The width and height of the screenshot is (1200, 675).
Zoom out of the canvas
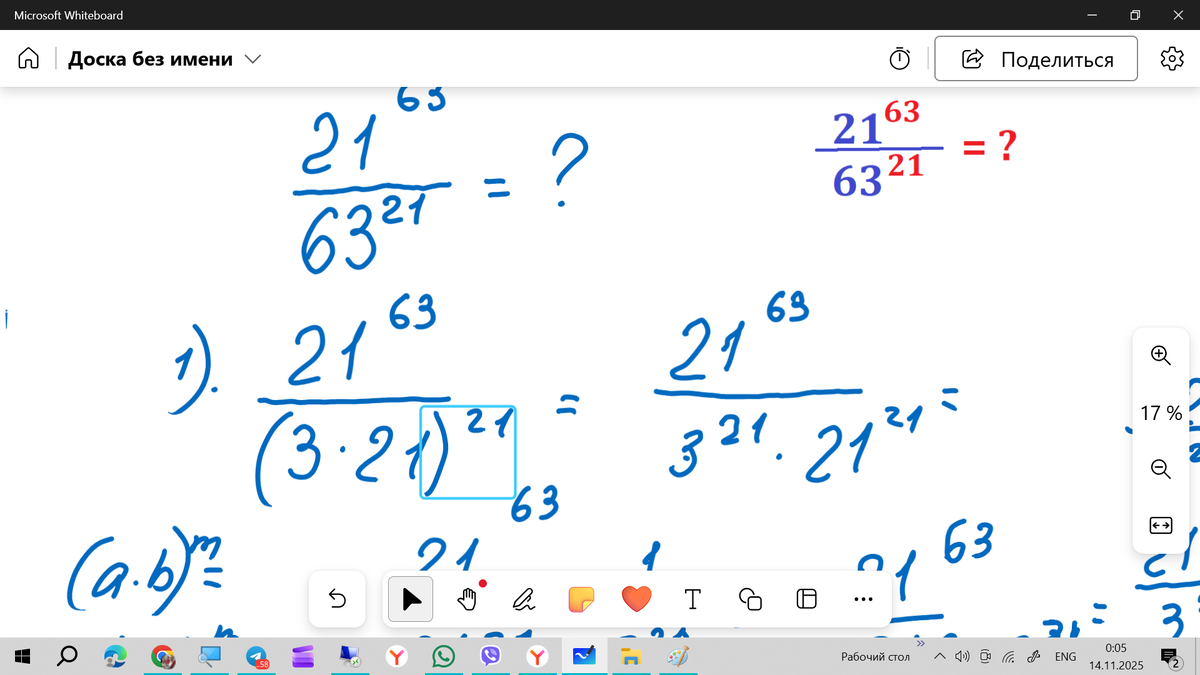[1160, 468]
